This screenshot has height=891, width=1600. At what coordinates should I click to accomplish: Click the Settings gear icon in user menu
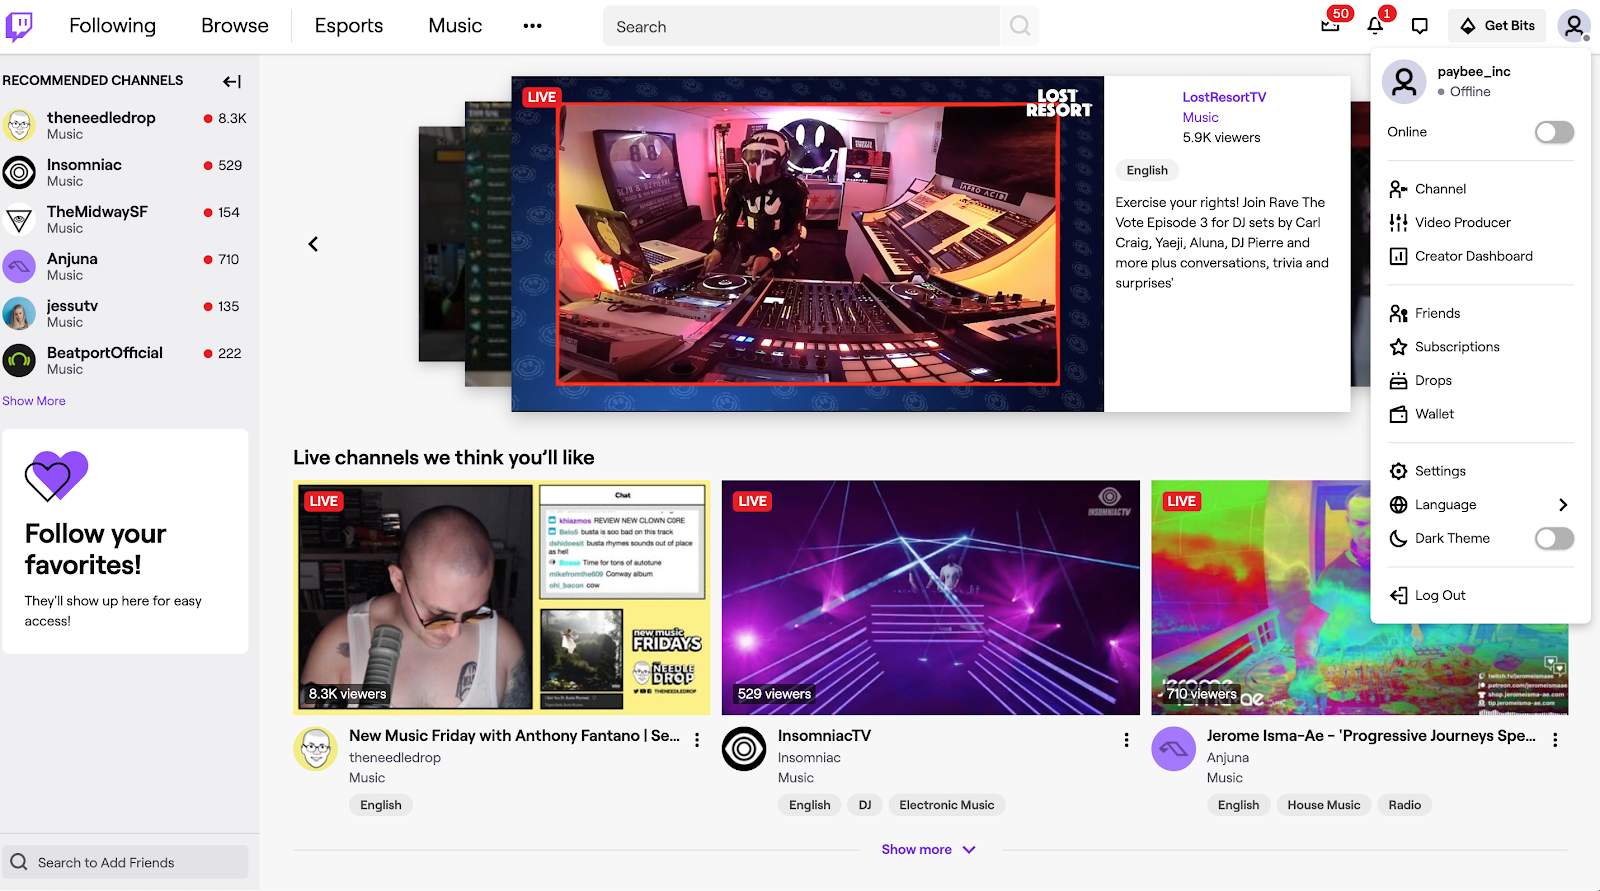tap(1398, 471)
